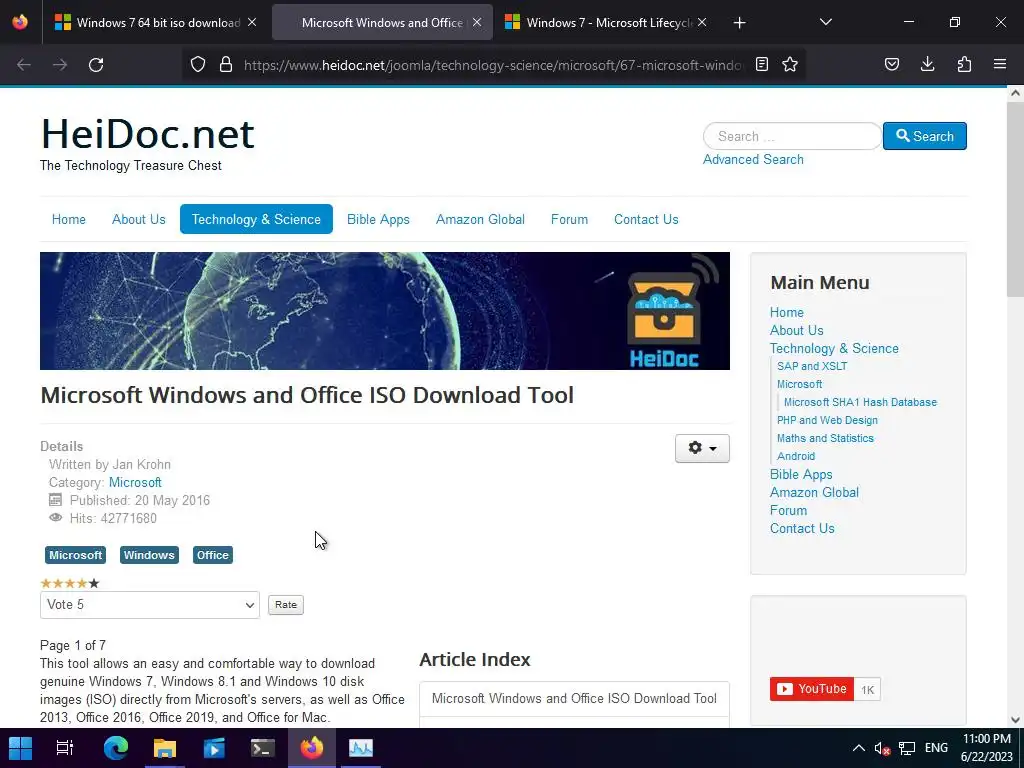
Task: Bookmark this page with the star icon
Action: (790, 64)
